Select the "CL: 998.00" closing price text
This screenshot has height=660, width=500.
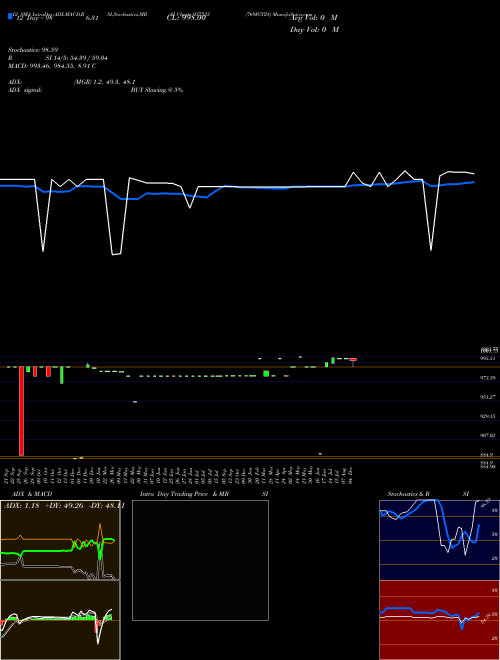(186, 18)
